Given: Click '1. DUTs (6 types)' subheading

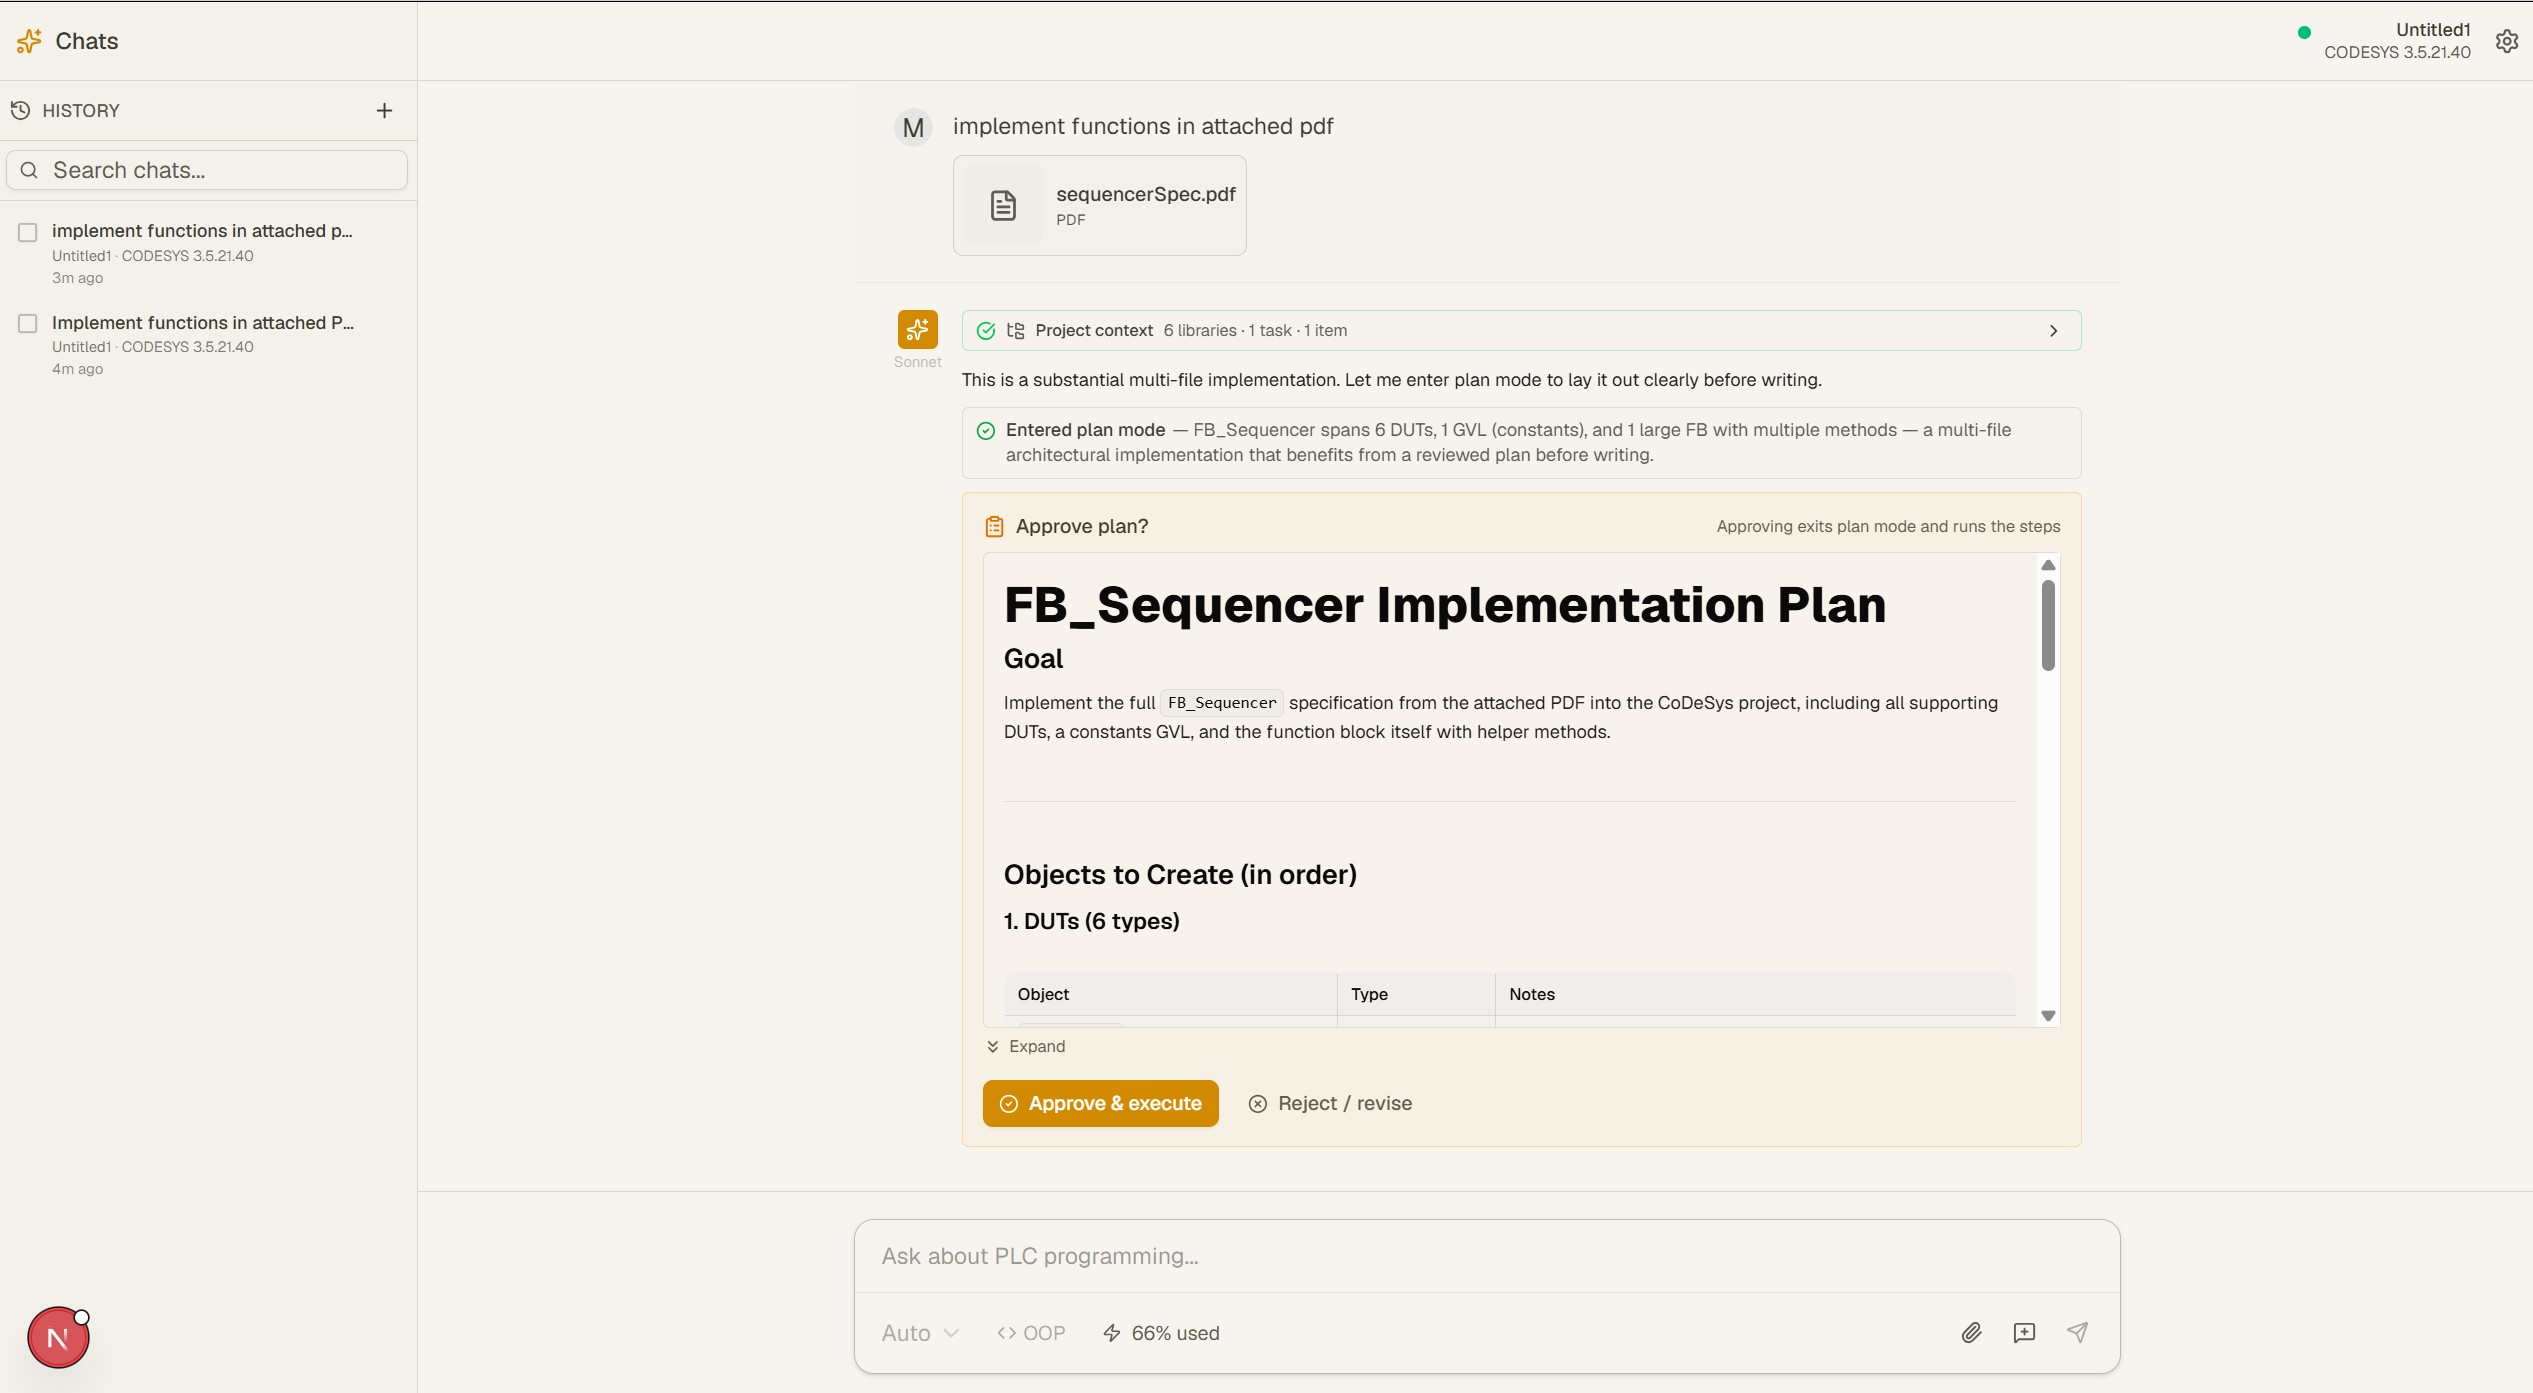Looking at the screenshot, I should click(x=1091, y=921).
